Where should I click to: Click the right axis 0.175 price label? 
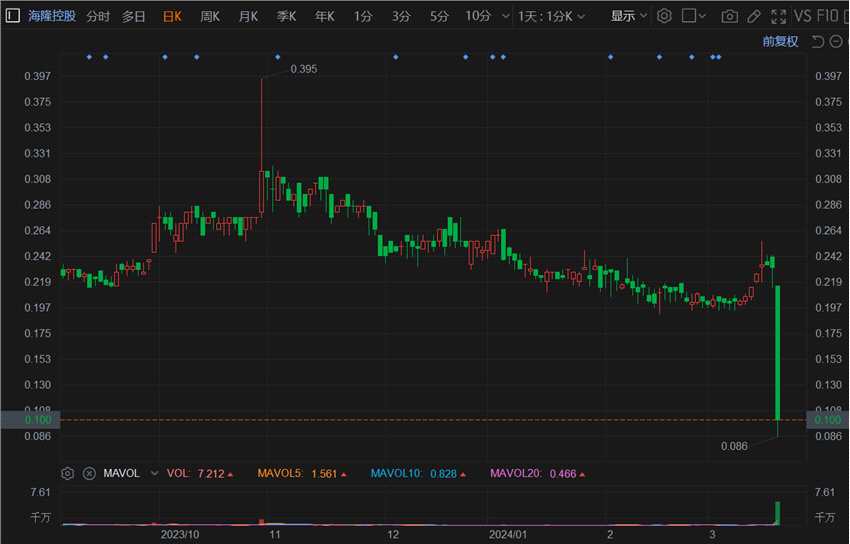[828, 334]
